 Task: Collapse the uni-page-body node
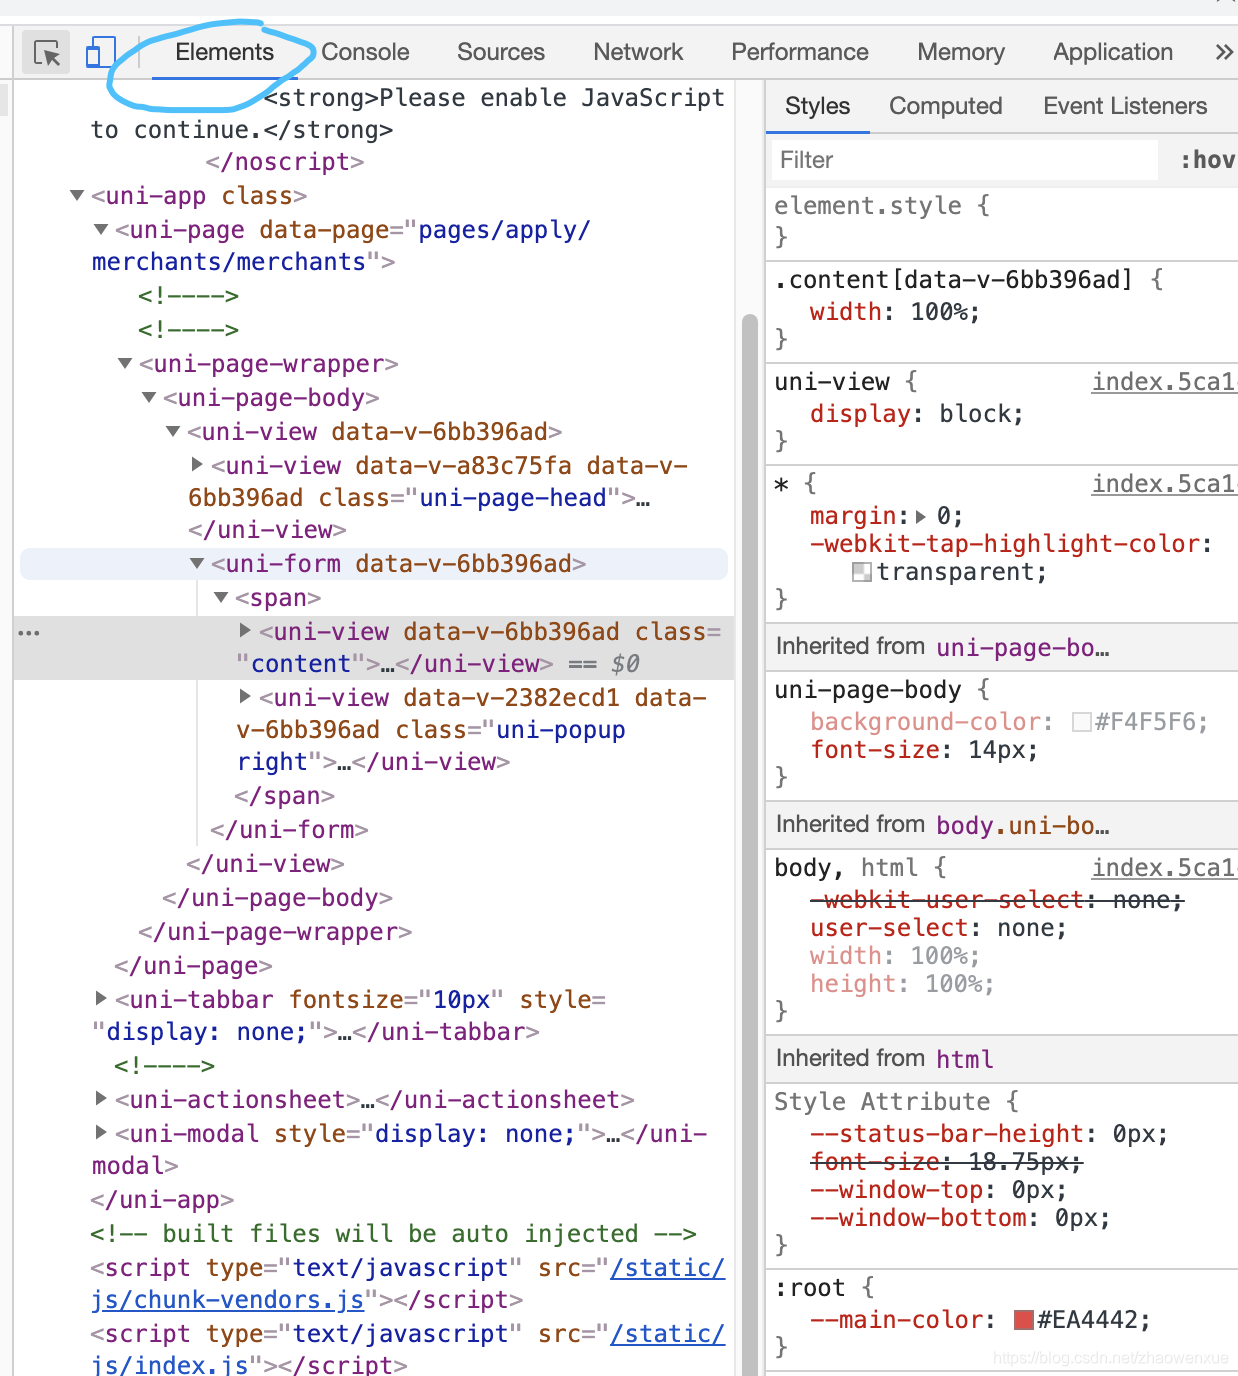(x=149, y=398)
